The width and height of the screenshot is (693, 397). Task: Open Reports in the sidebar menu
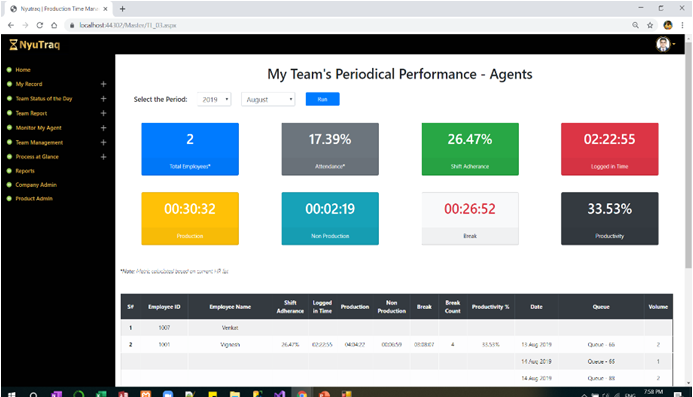[x=25, y=171]
